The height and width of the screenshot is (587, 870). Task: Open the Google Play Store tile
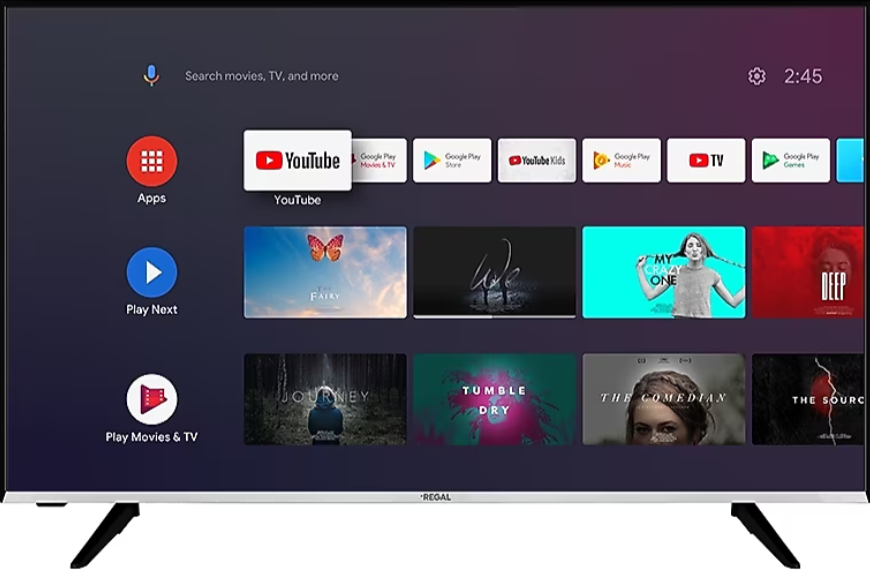pos(452,160)
